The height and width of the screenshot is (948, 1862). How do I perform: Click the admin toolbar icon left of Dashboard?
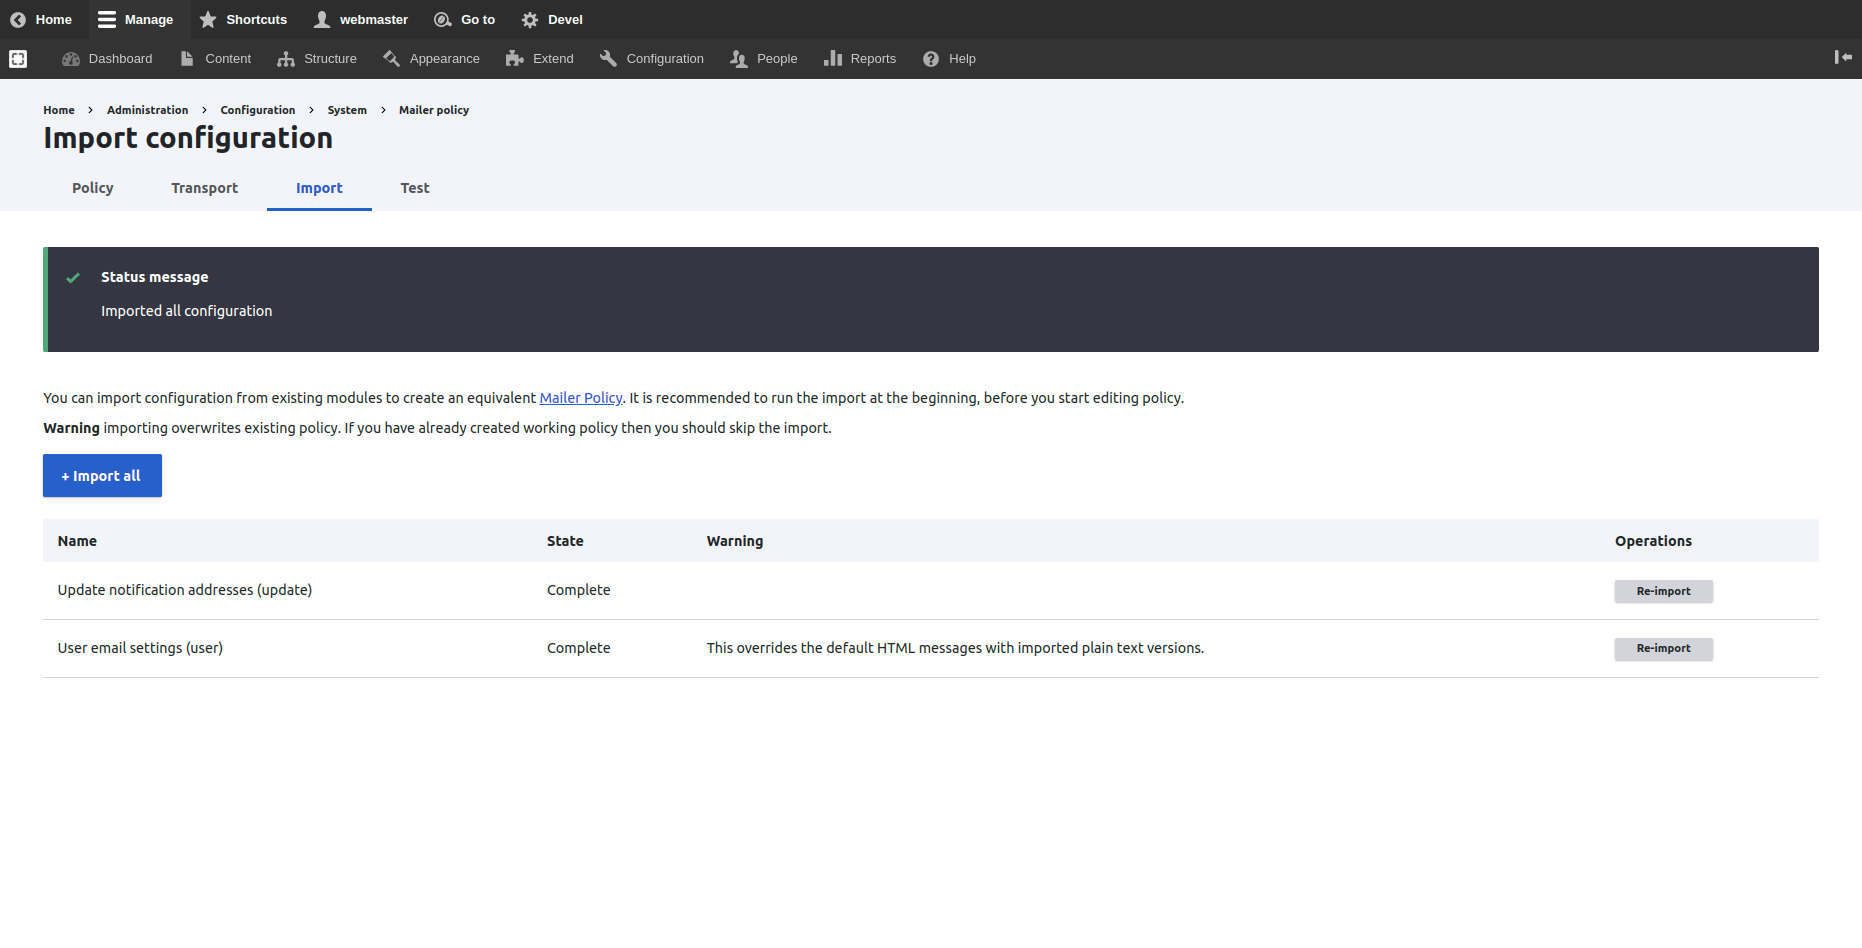(x=18, y=59)
